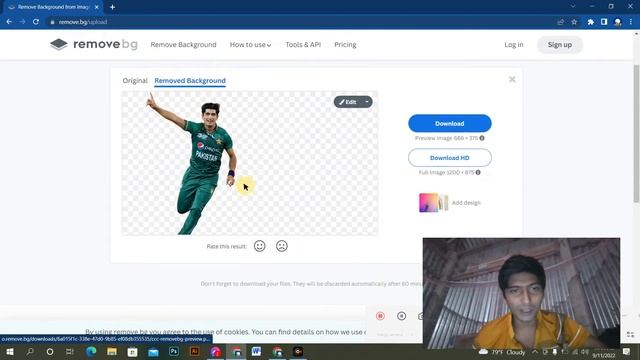Screen dimensions: 640x360
Task: Click the cricketer preview image
Action: 250,163
